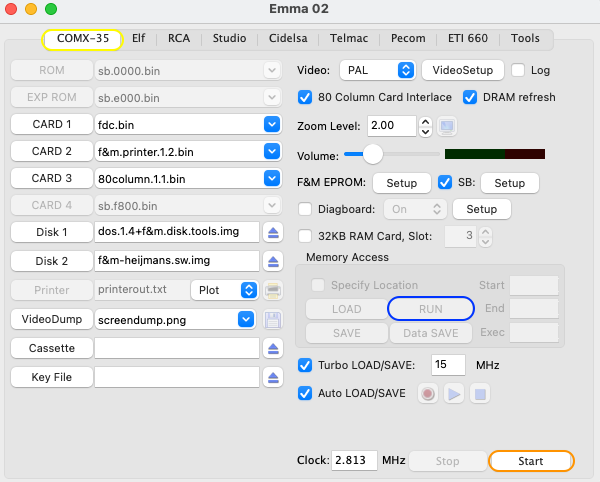The width and height of the screenshot is (600, 482).
Task: Save screen dump via floppy icon
Action: click(273, 319)
